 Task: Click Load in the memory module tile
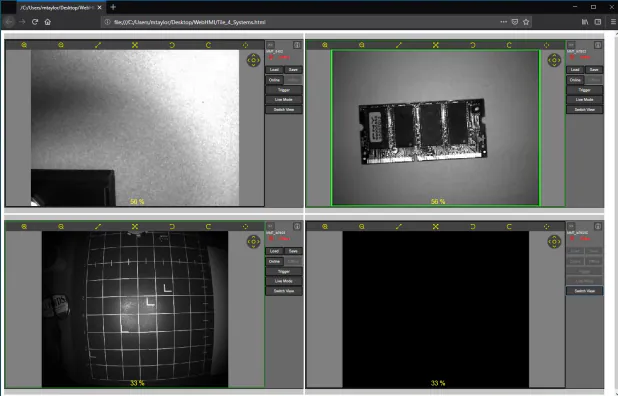[575, 70]
